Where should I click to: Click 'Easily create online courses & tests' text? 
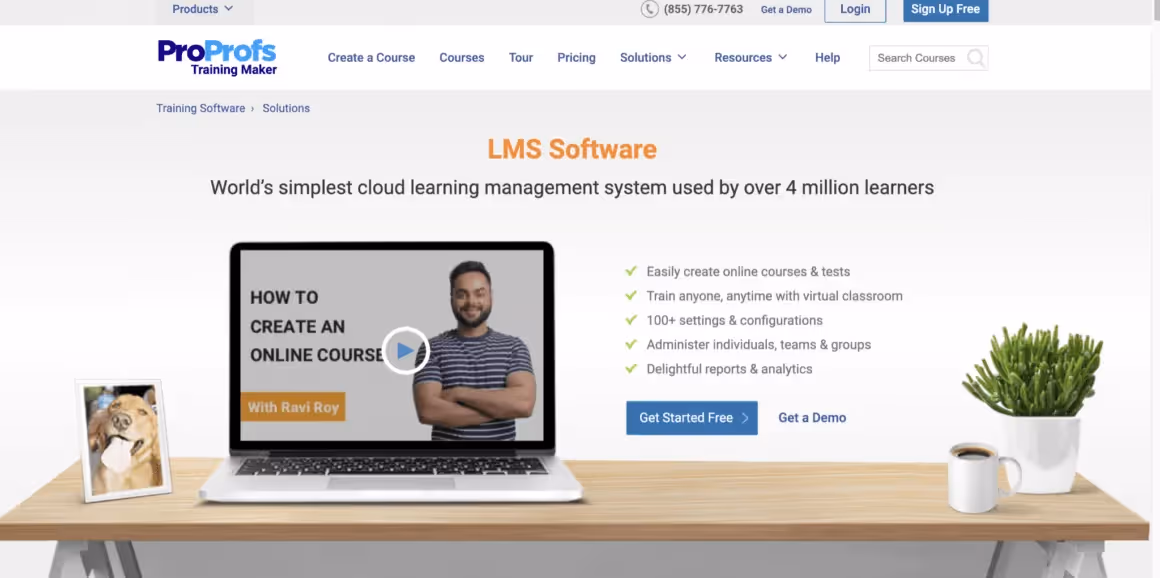click(x=748, y=272)
